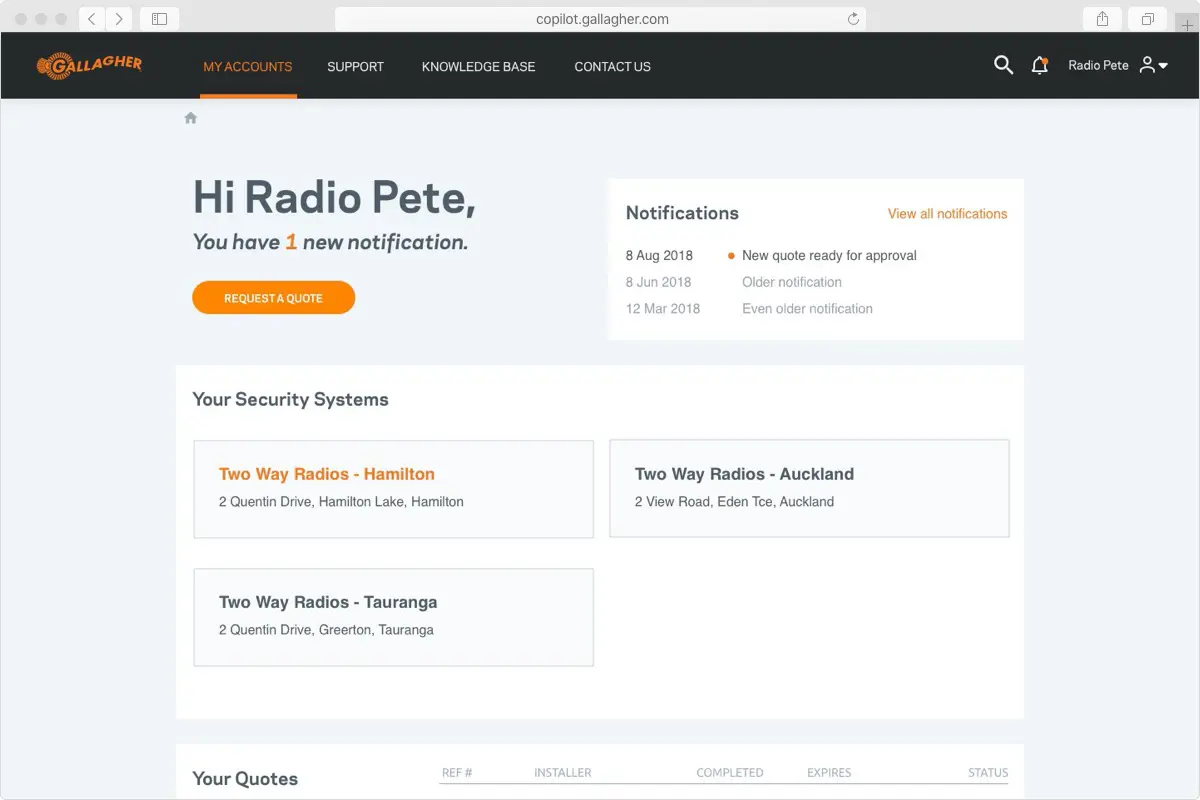Go to the Knowledge Base page

point(478,67)
